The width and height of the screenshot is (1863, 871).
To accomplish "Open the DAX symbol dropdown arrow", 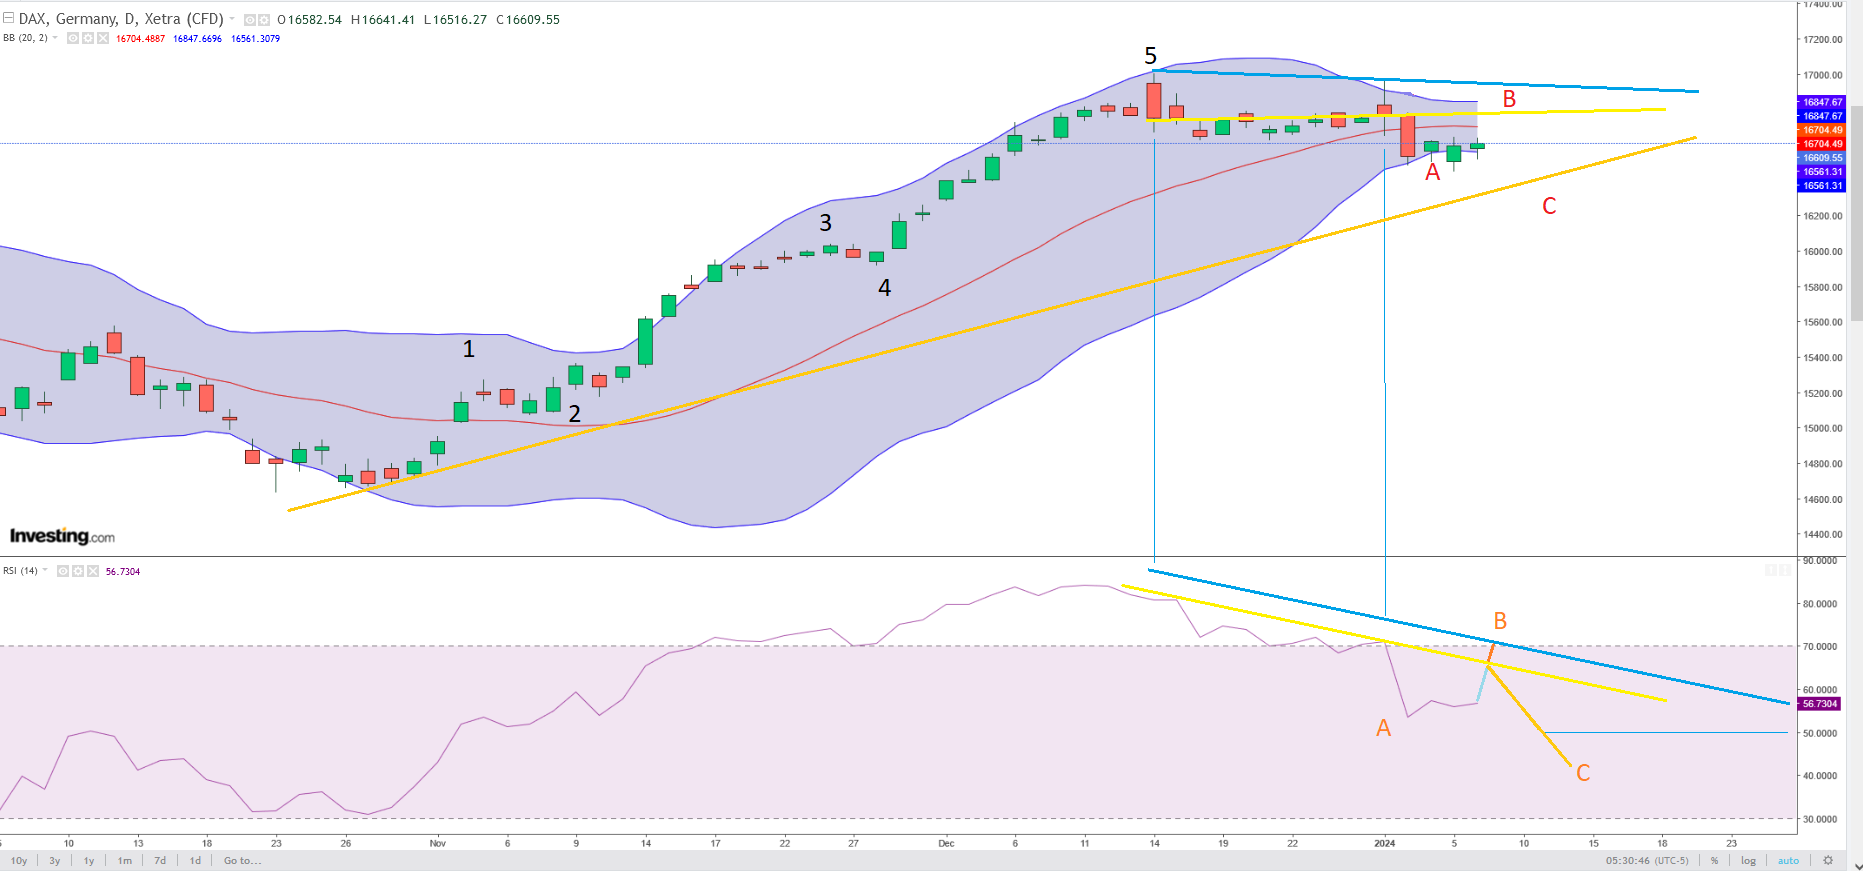I will click(232, 19).
